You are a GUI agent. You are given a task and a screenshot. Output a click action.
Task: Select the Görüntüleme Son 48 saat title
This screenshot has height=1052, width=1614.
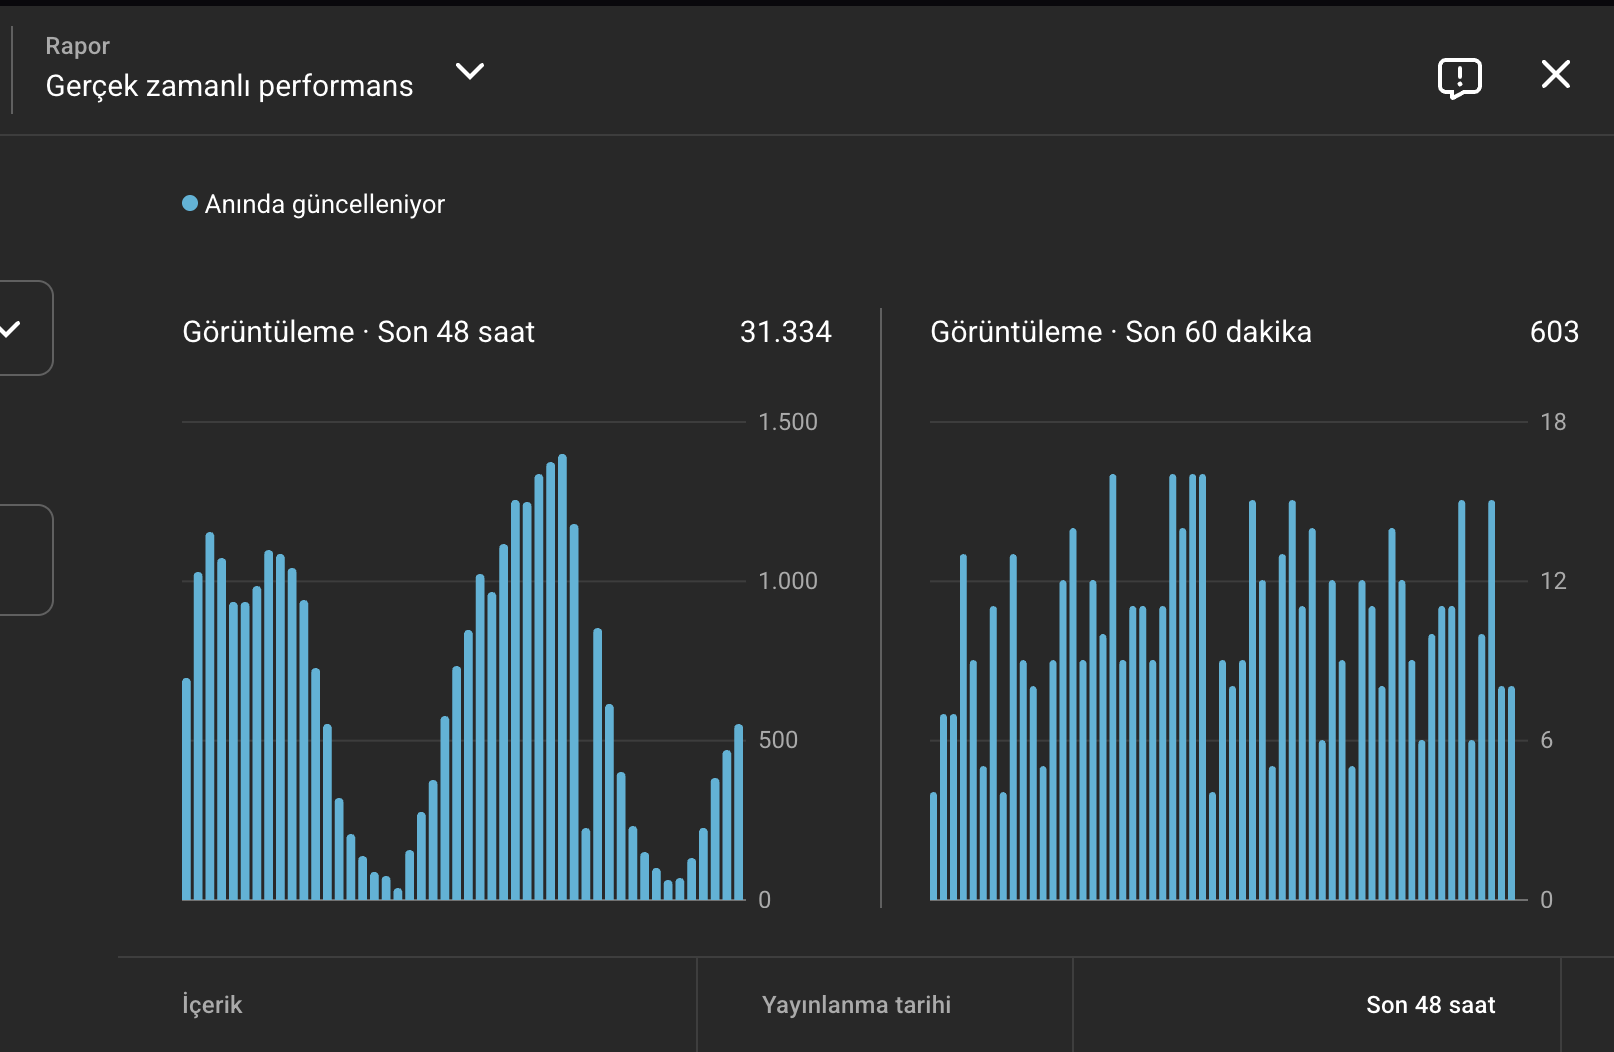tap(358, 332)
